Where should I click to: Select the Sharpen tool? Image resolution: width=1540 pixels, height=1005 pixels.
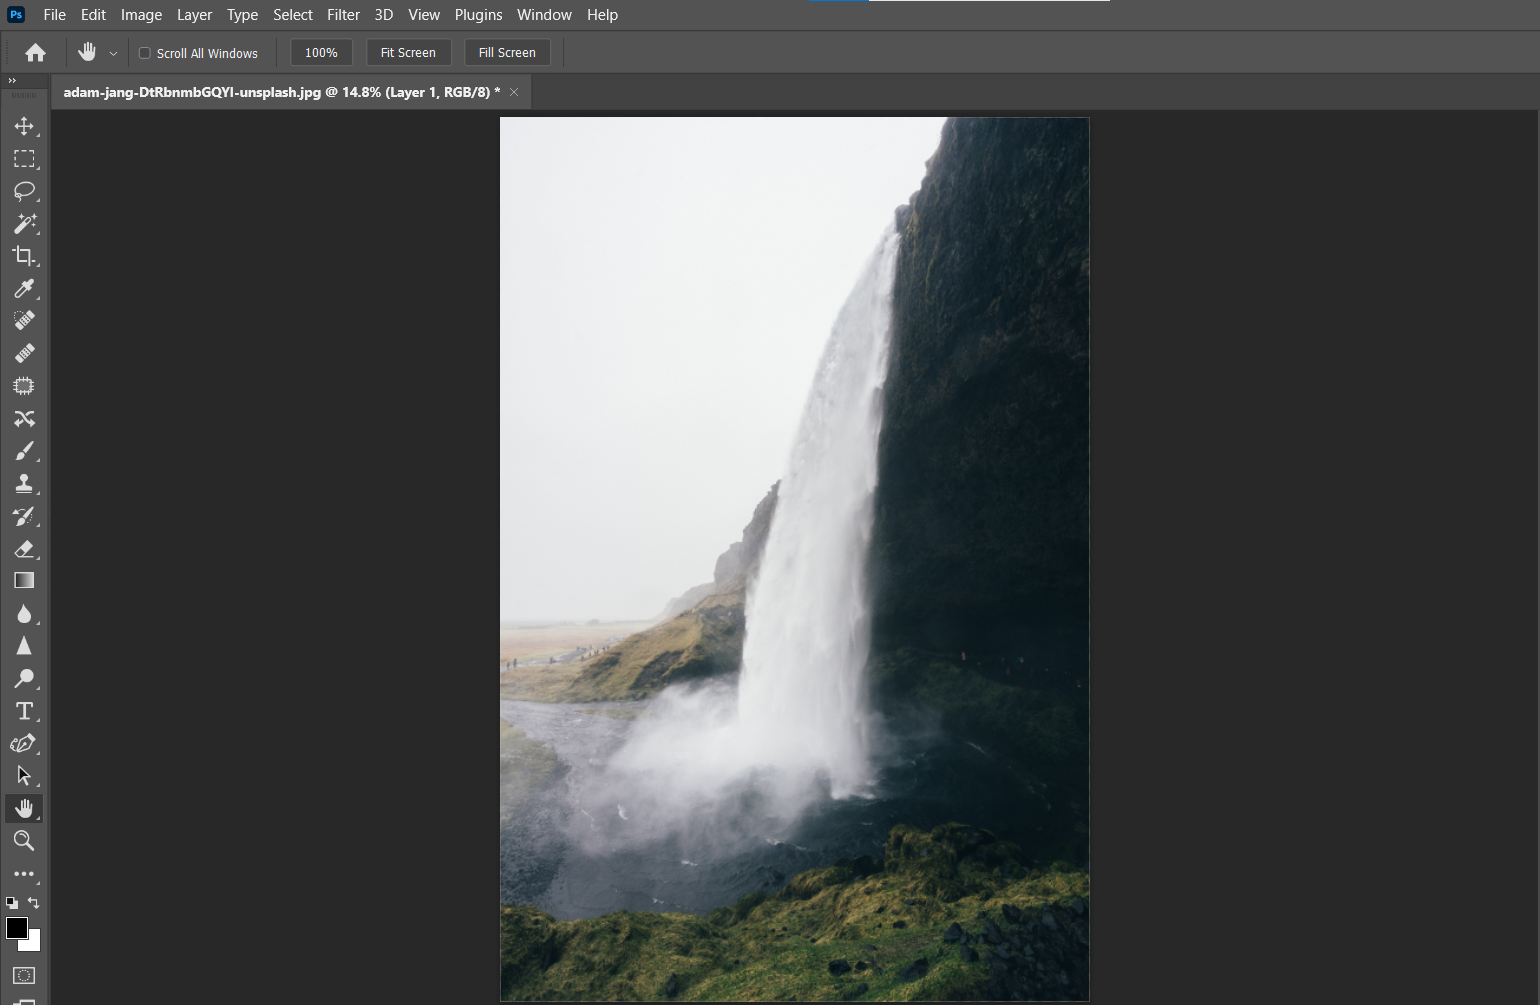point(24,646)
